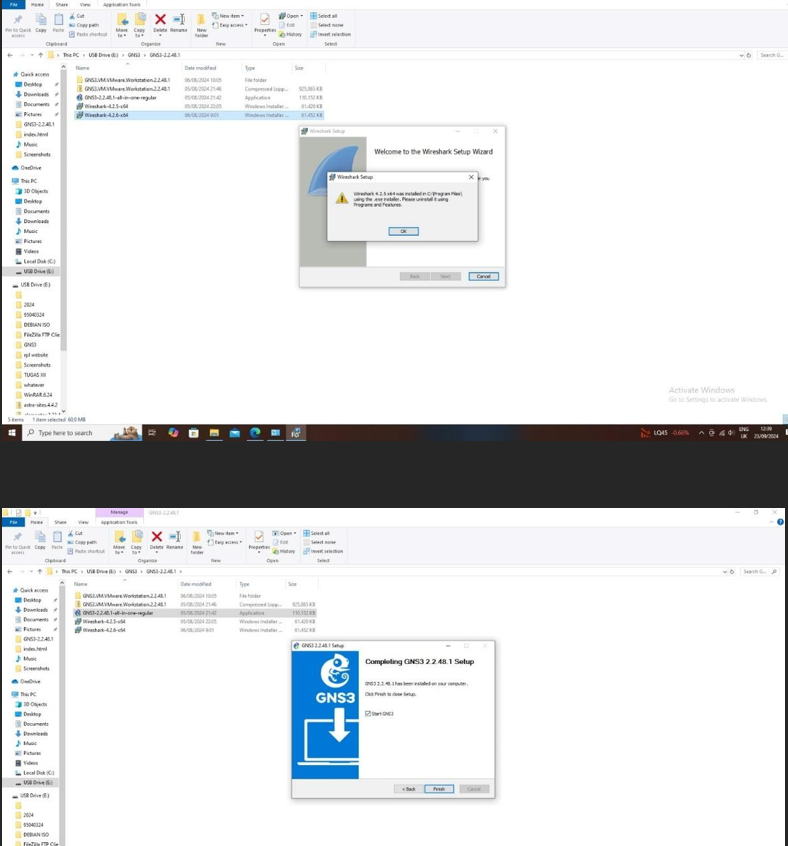Open Share tab in Explorer behind GNS3 Setup
Viewport: 788px width, 846px height.
[60, 522]
